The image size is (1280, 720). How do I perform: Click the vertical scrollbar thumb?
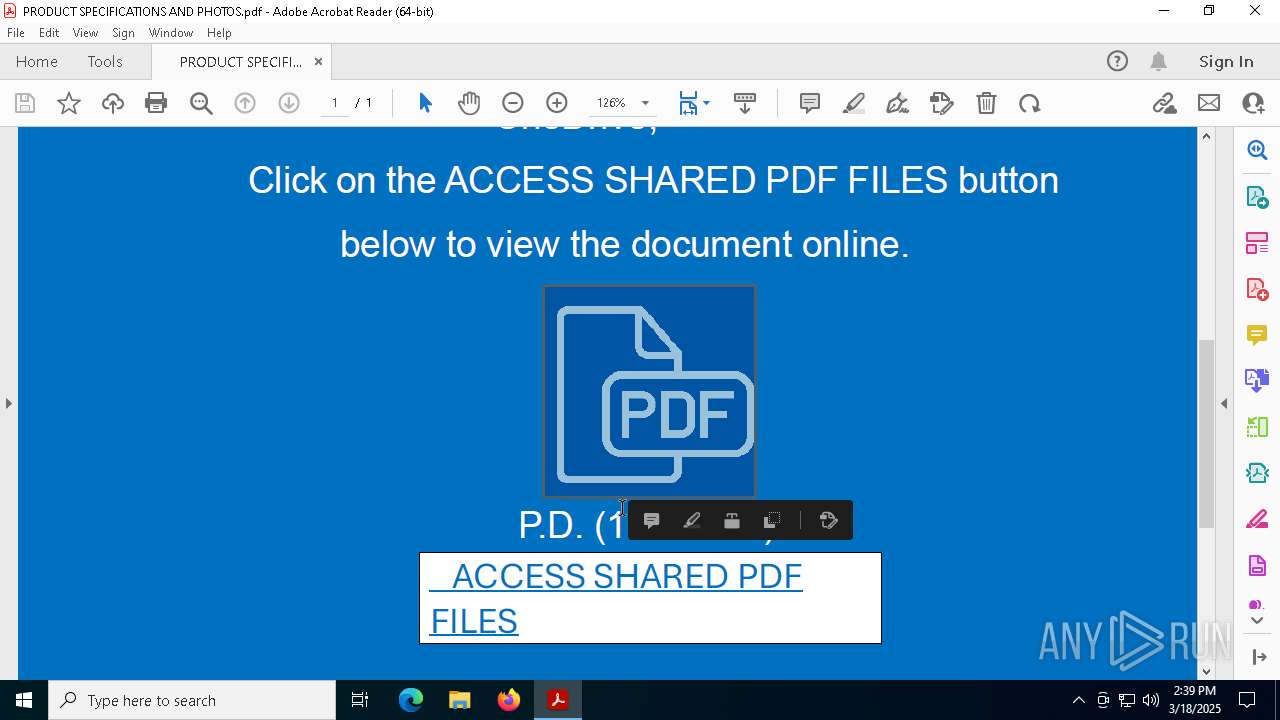coord(1206,434)
